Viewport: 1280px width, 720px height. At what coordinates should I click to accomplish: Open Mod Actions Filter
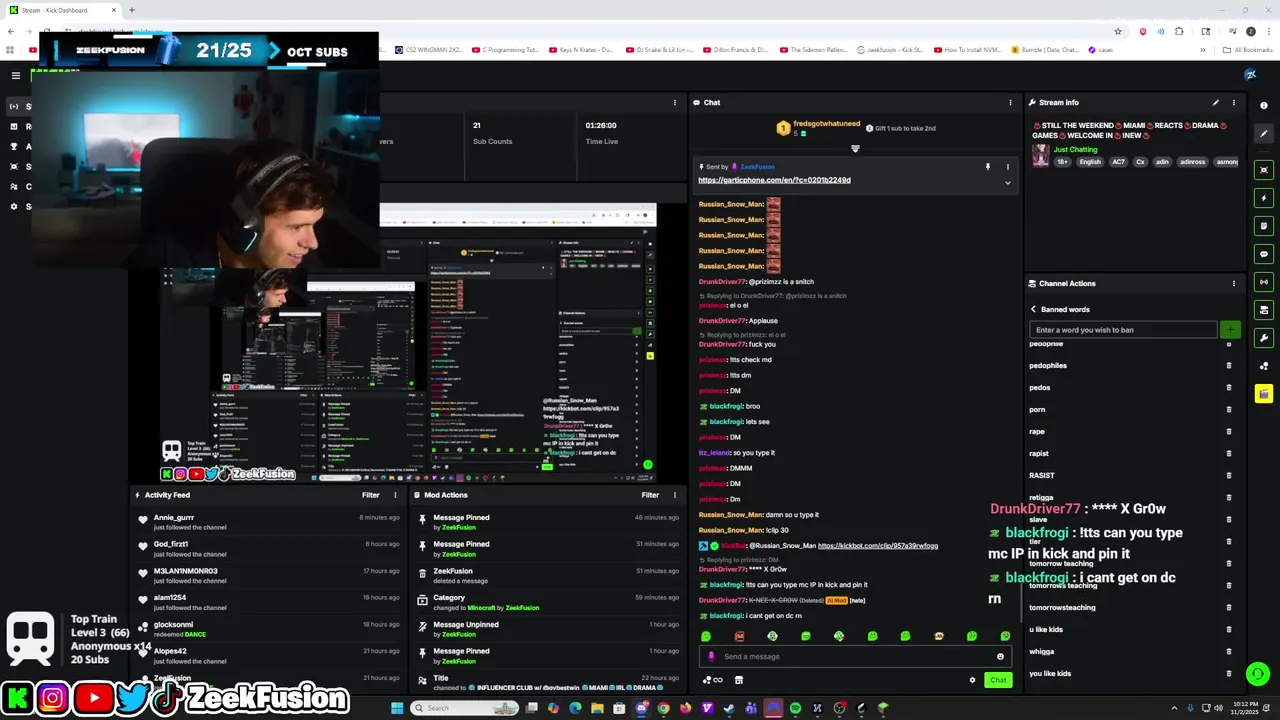tap(650, 495)
